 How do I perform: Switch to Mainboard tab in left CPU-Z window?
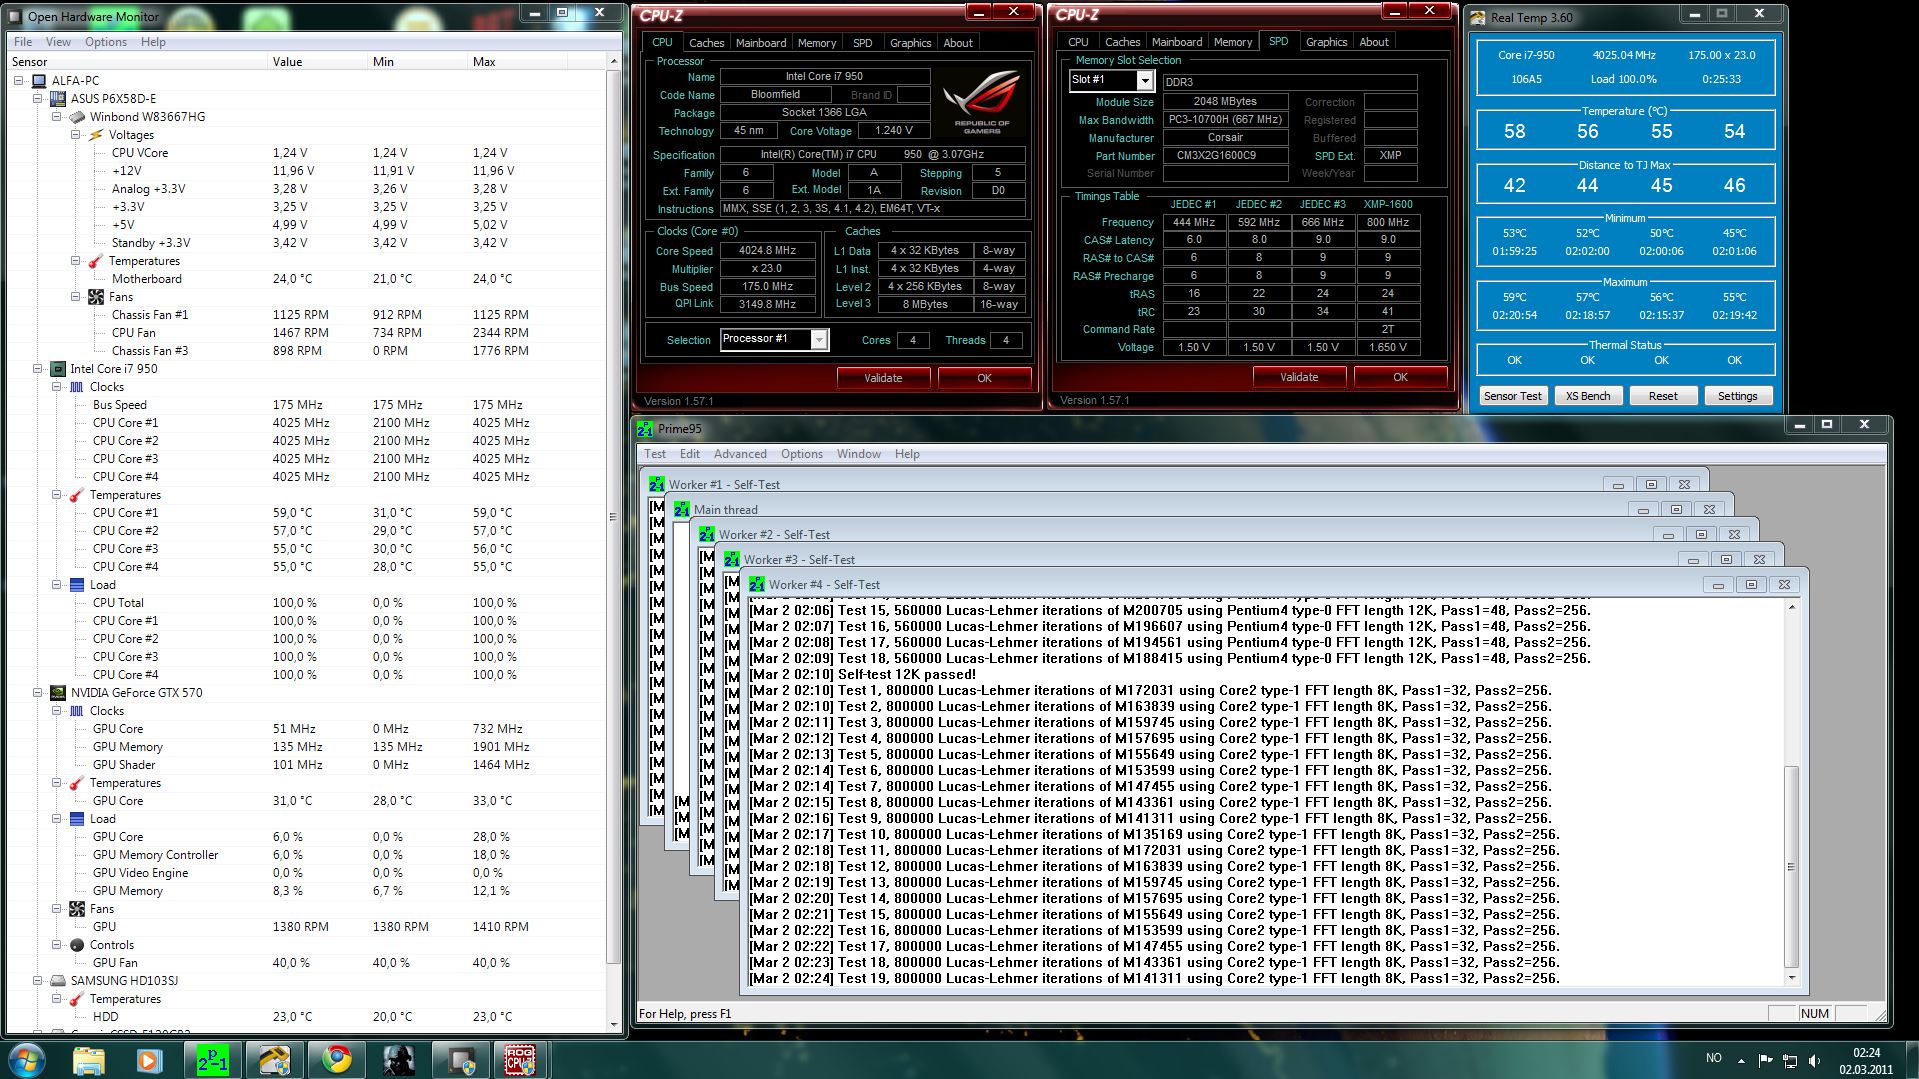761,43
